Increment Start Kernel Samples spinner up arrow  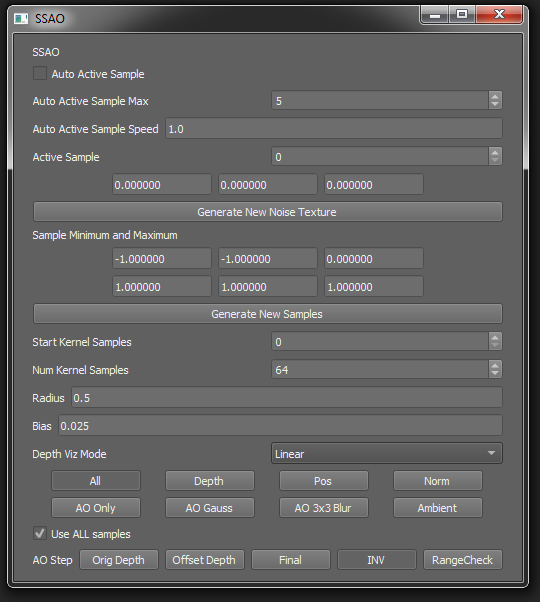point(495,337)
